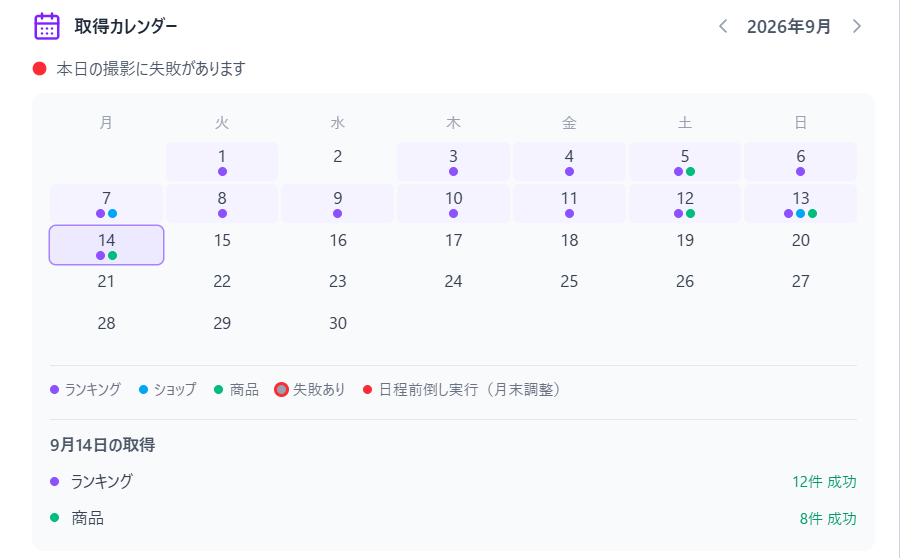Click 日程前倒し実行（月末調整） legend label
Screen dimensions: 900x558
coord(470,390)
